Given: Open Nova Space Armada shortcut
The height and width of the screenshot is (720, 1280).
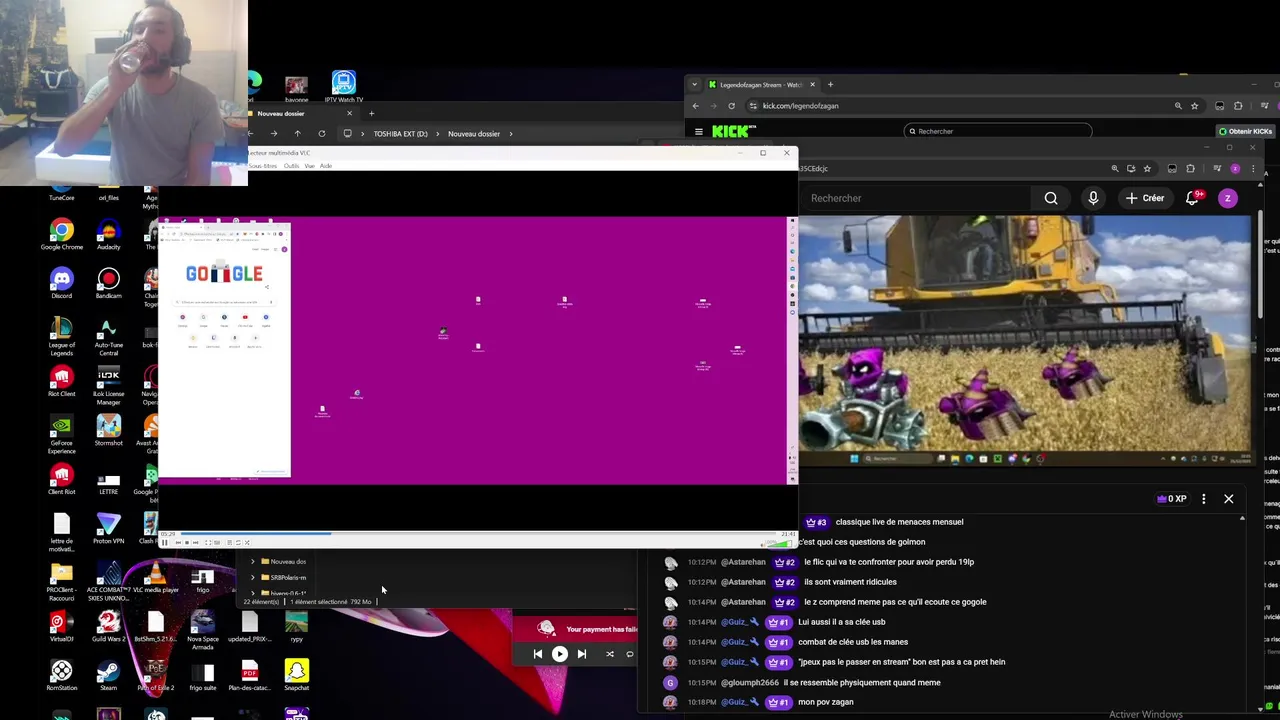Looking at the screenshot, I should (203, 631).
